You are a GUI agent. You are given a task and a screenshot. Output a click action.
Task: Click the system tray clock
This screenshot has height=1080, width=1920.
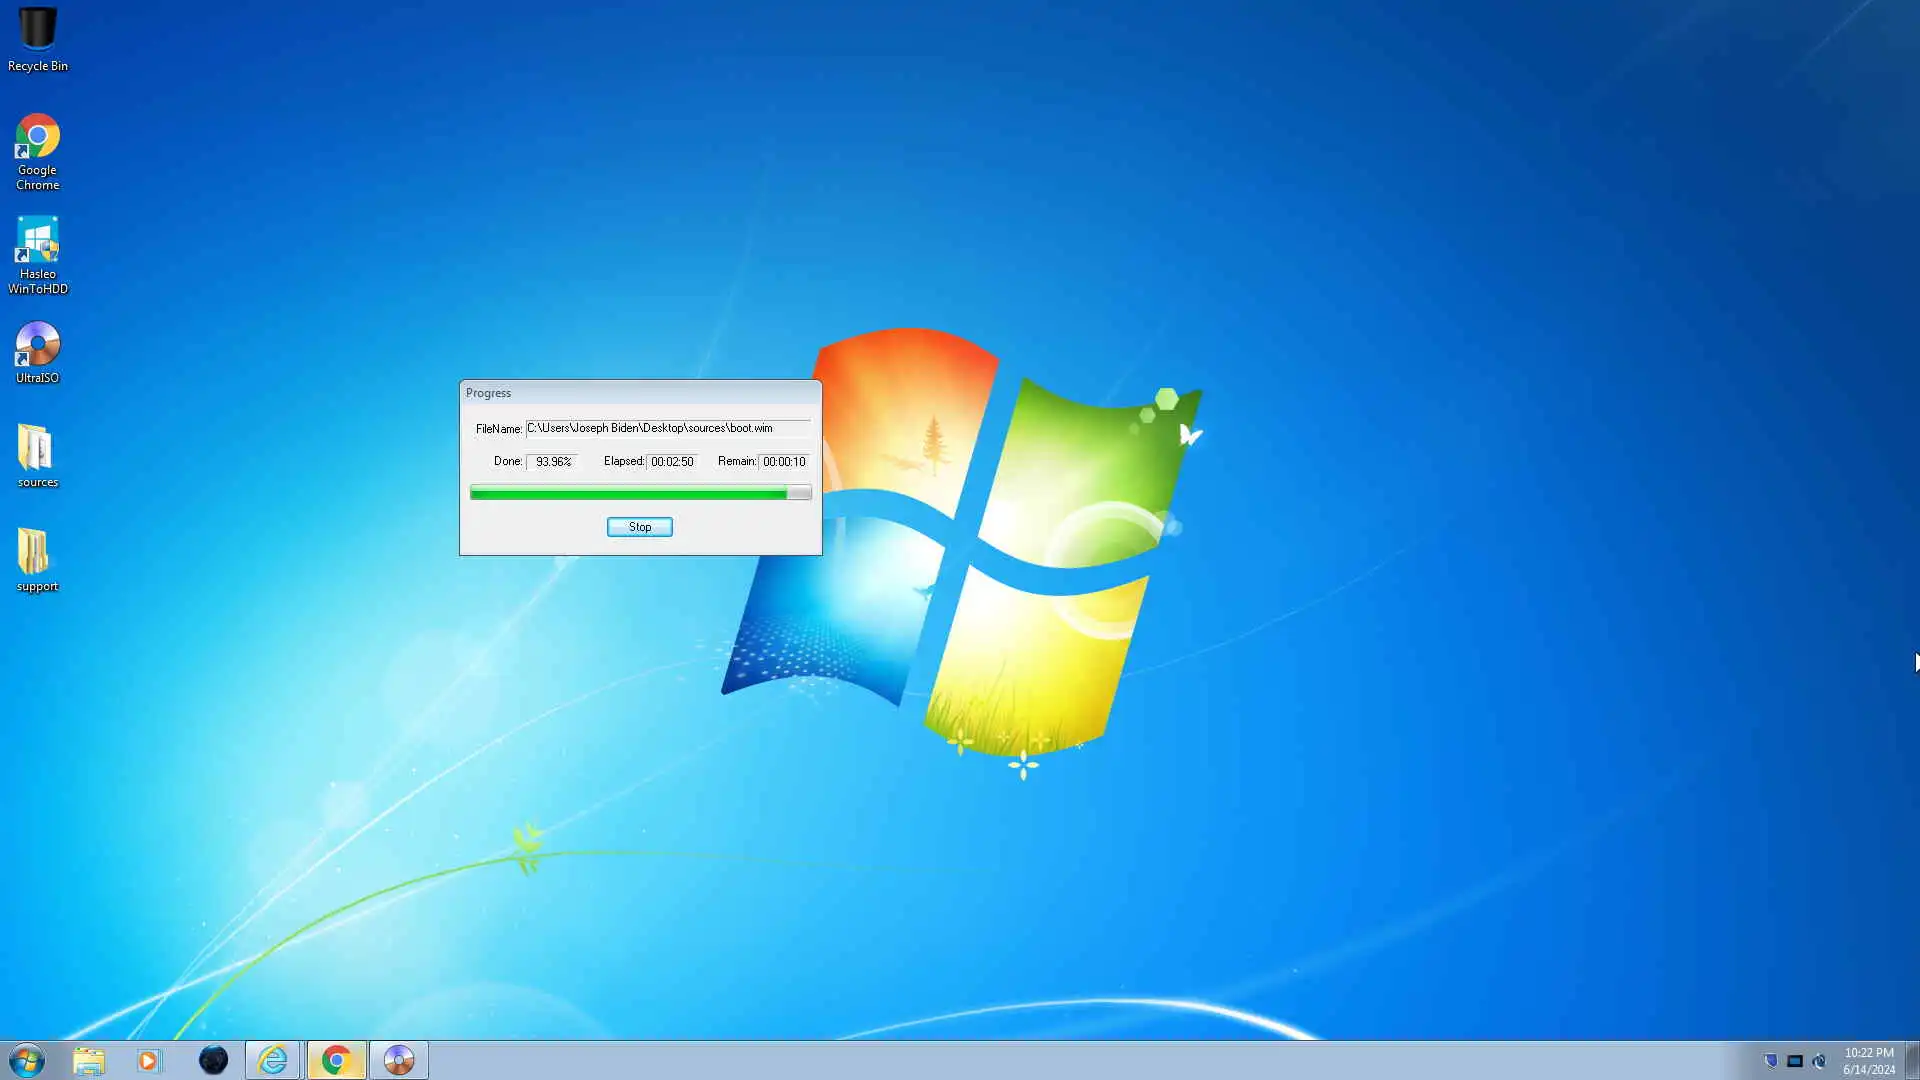click(x=1868, y=1061)
